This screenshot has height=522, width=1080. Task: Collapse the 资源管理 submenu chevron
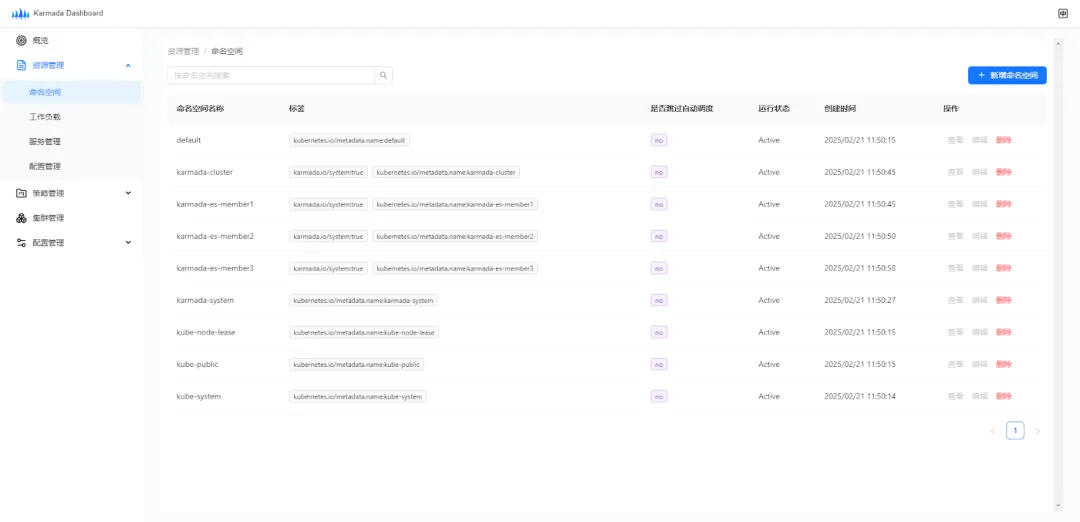click(128, 65)
